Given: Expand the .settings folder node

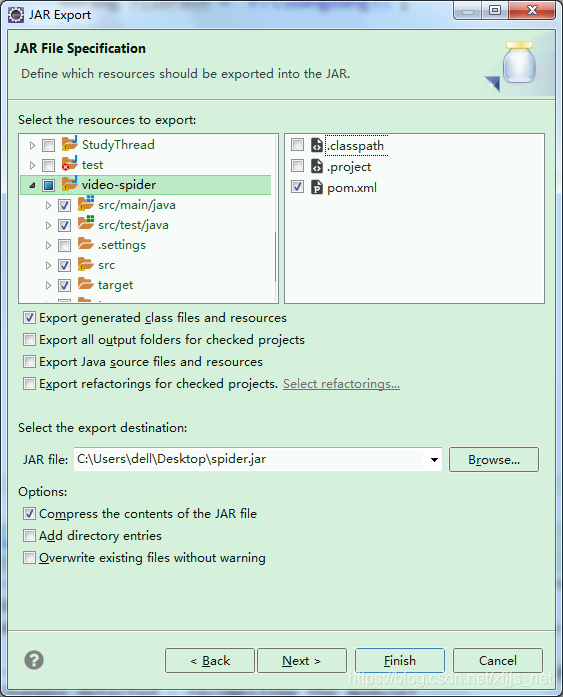Looking at the screenshot, I should click(x=48, y=245).
